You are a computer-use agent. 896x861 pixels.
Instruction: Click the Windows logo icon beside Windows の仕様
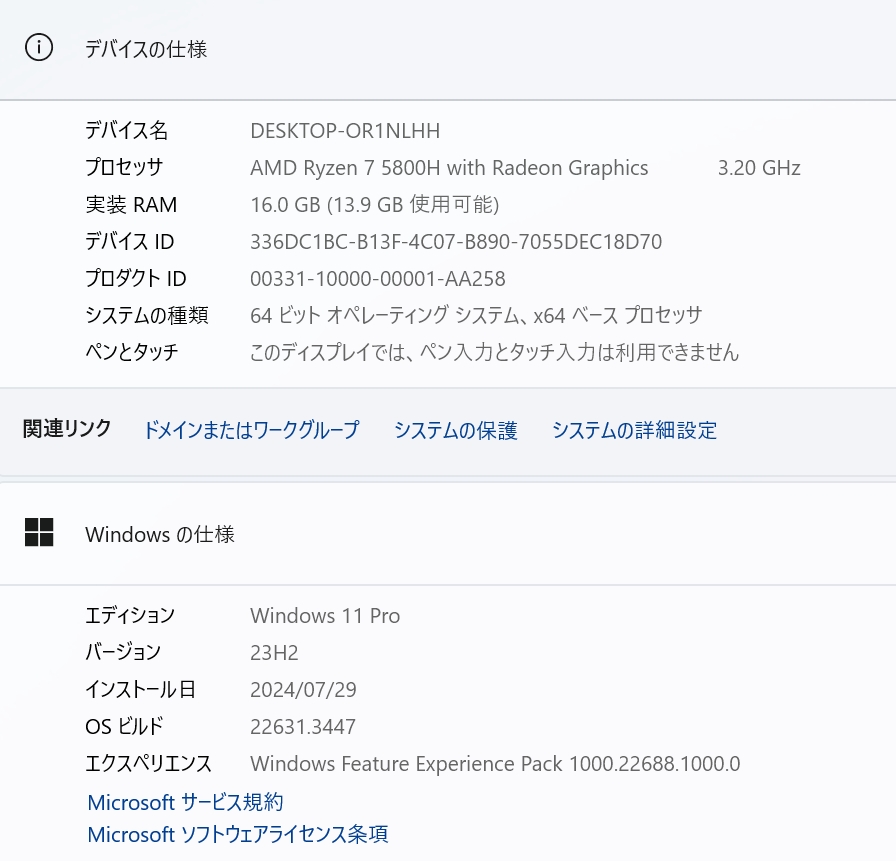click(40, 534)
